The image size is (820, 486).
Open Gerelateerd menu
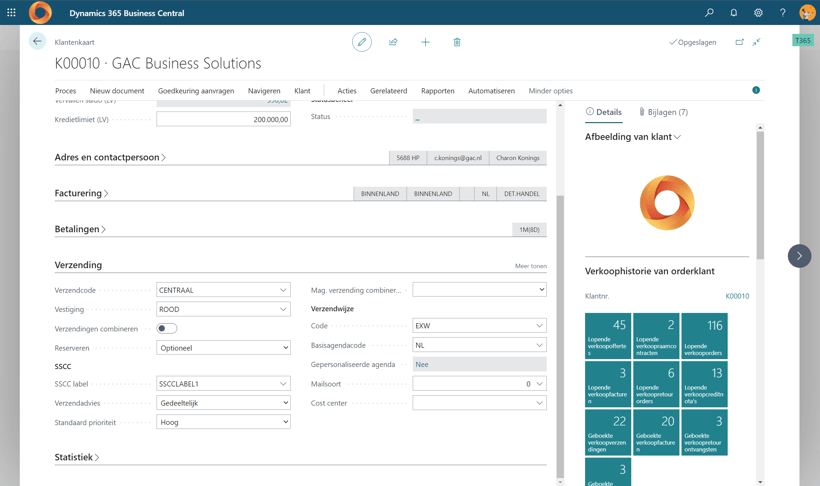[389, 91]
